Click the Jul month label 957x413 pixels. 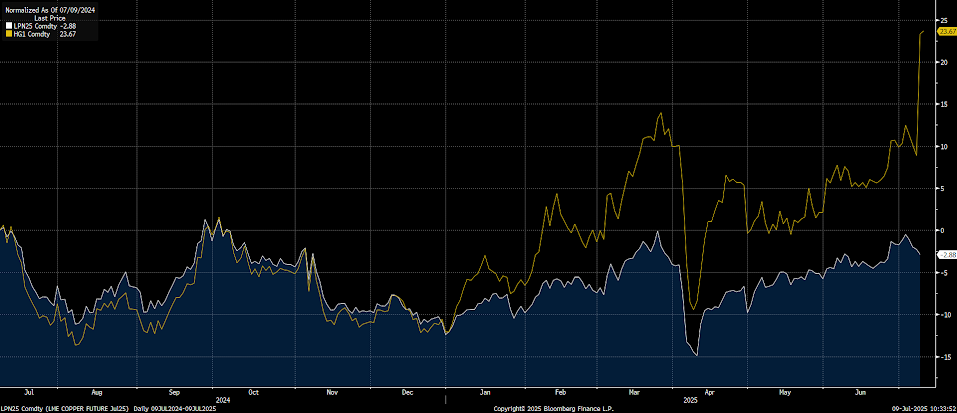coord(29,393)
